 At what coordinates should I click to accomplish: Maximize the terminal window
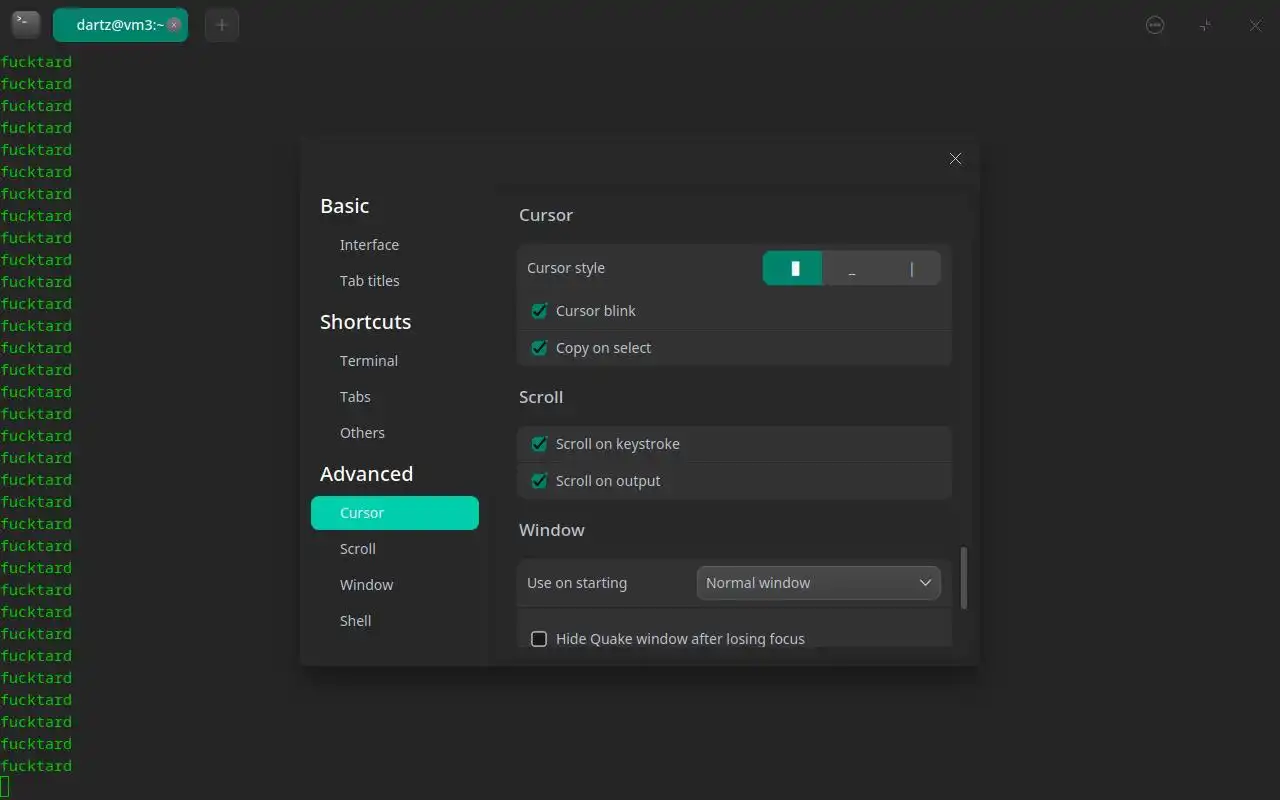[1205, 25]
